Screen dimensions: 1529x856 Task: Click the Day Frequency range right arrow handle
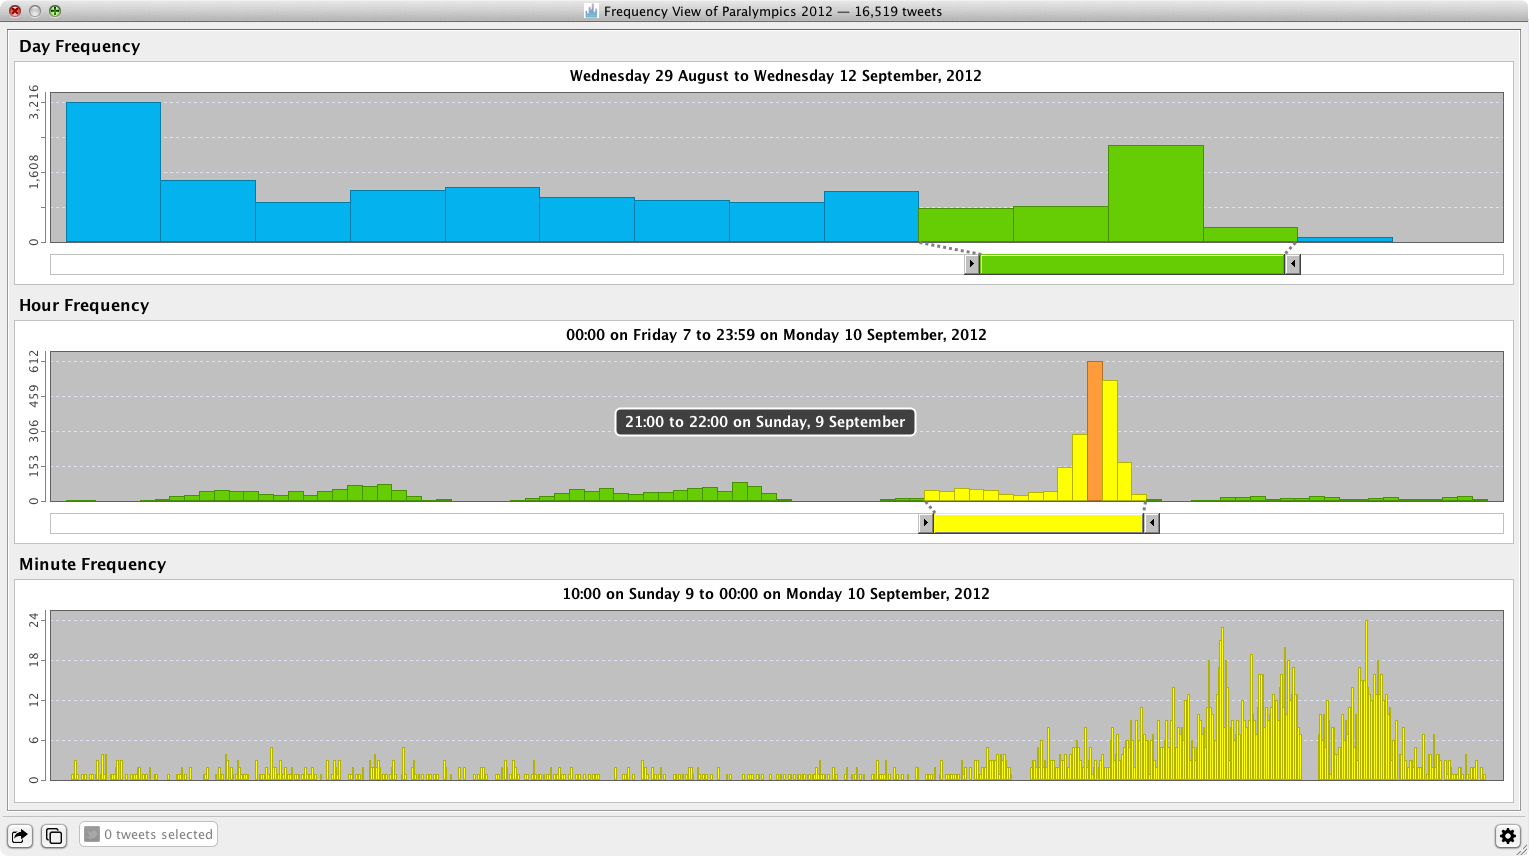click(1292, 264)
